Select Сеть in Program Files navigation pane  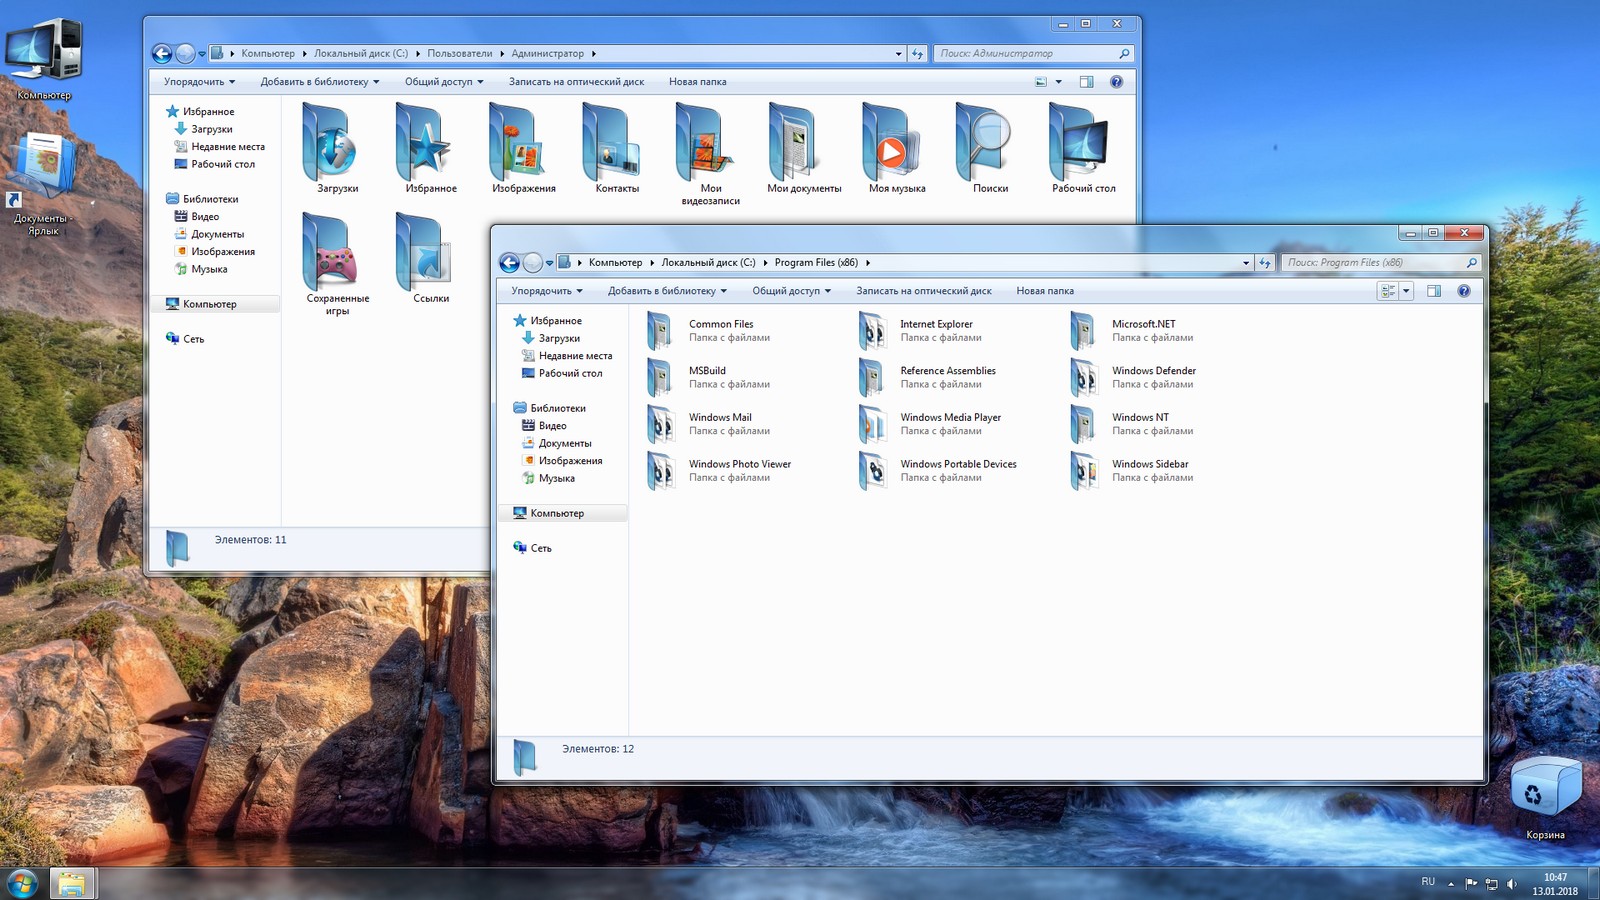tap(540, 548)
